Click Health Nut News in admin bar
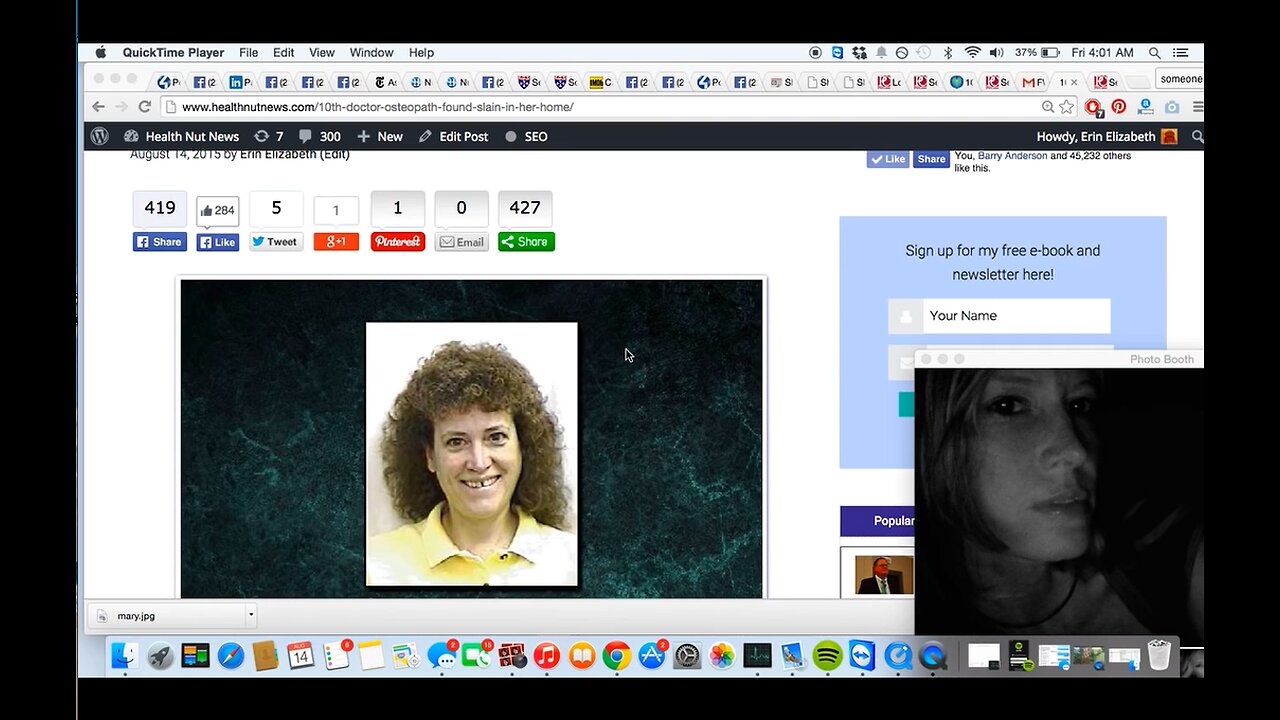Image resolution: width=1280 pixels, height=720 pixels. (x=181, y=136)
